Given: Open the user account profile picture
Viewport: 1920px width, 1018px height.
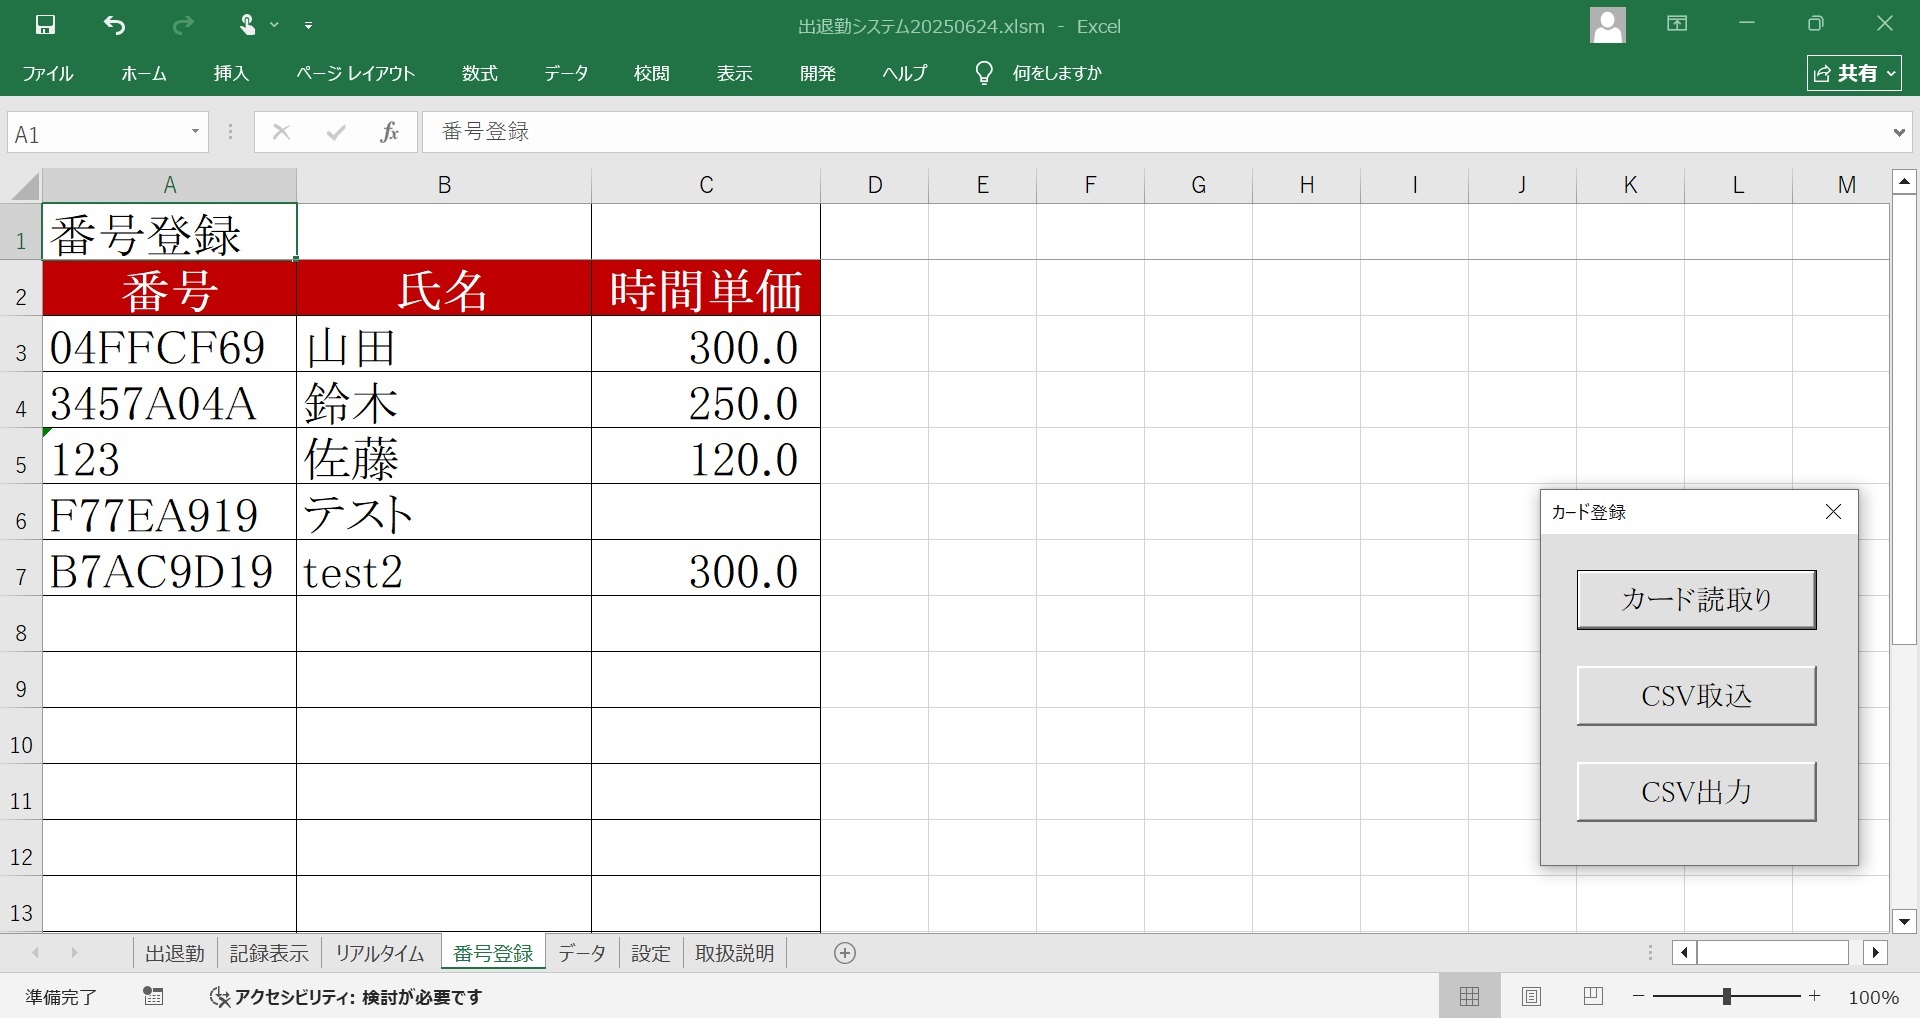Looking at the screenshot, I should tap(1607, 25).
